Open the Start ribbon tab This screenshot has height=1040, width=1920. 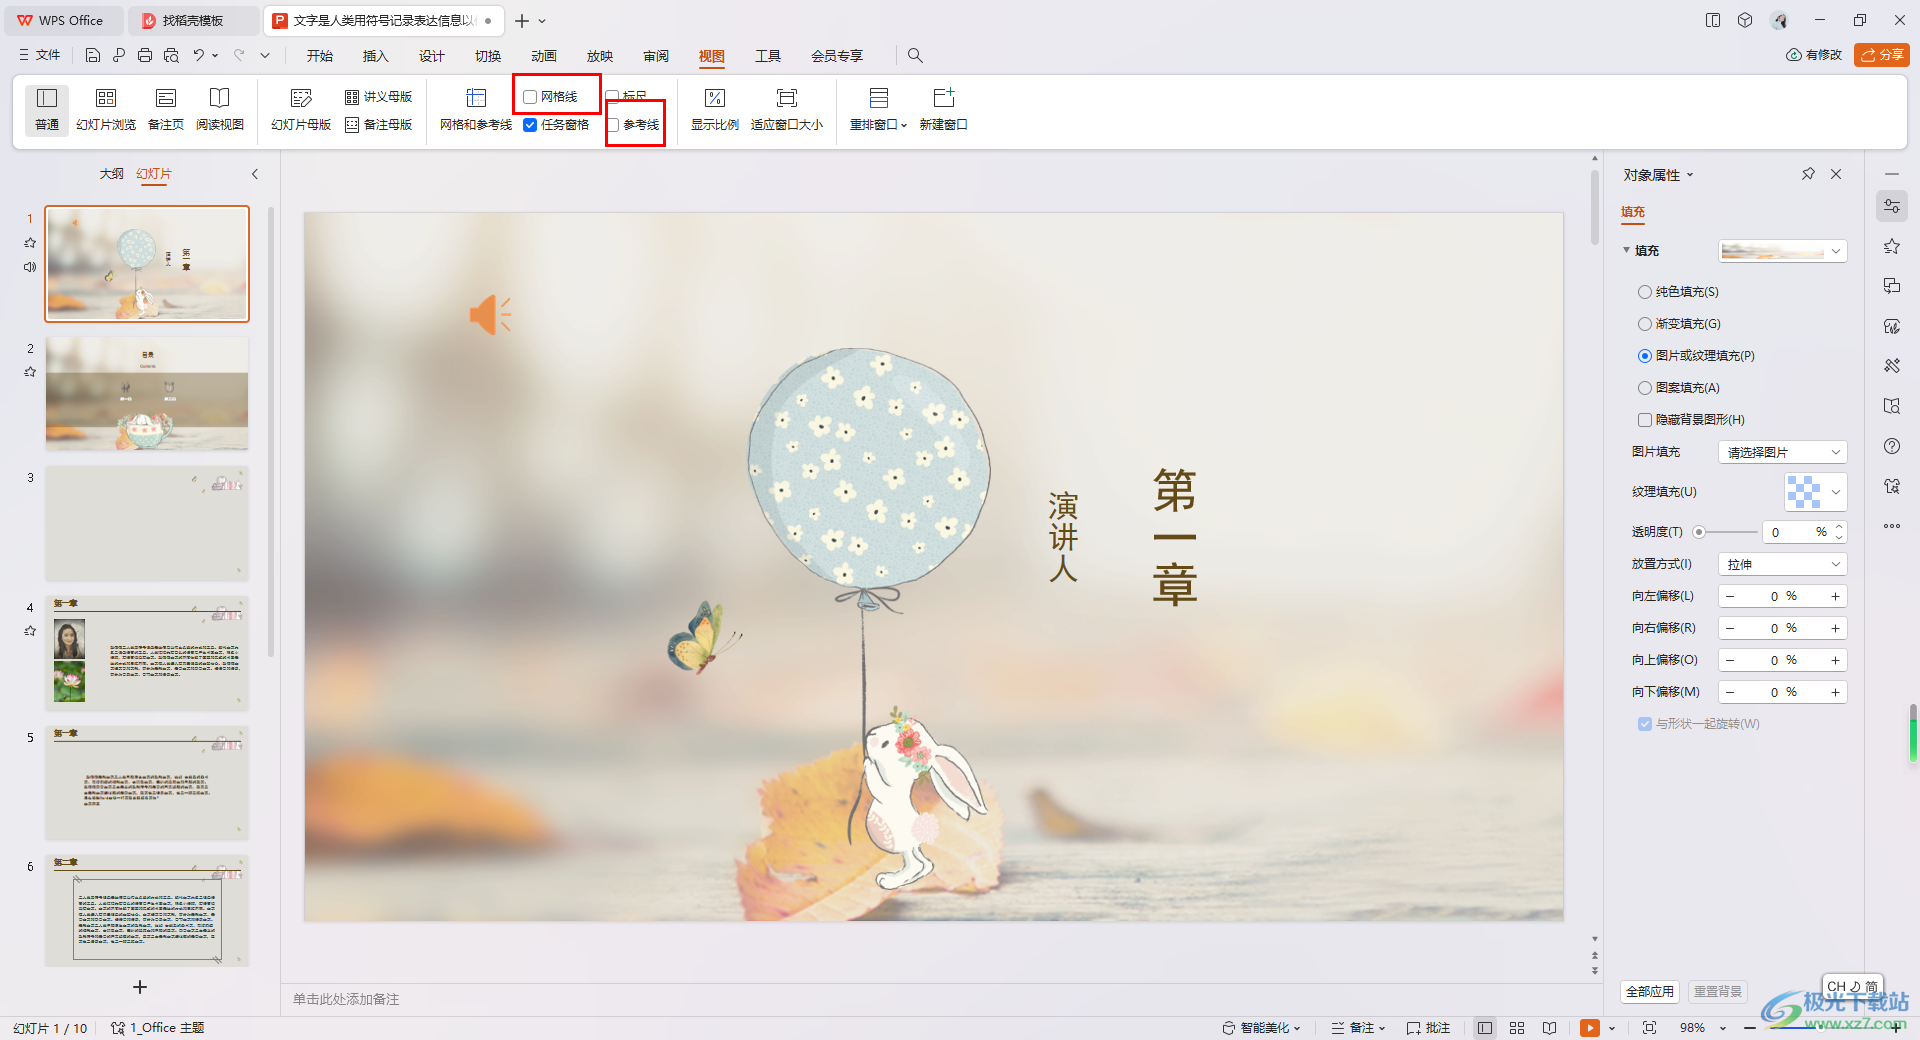(x=320, y=56)
